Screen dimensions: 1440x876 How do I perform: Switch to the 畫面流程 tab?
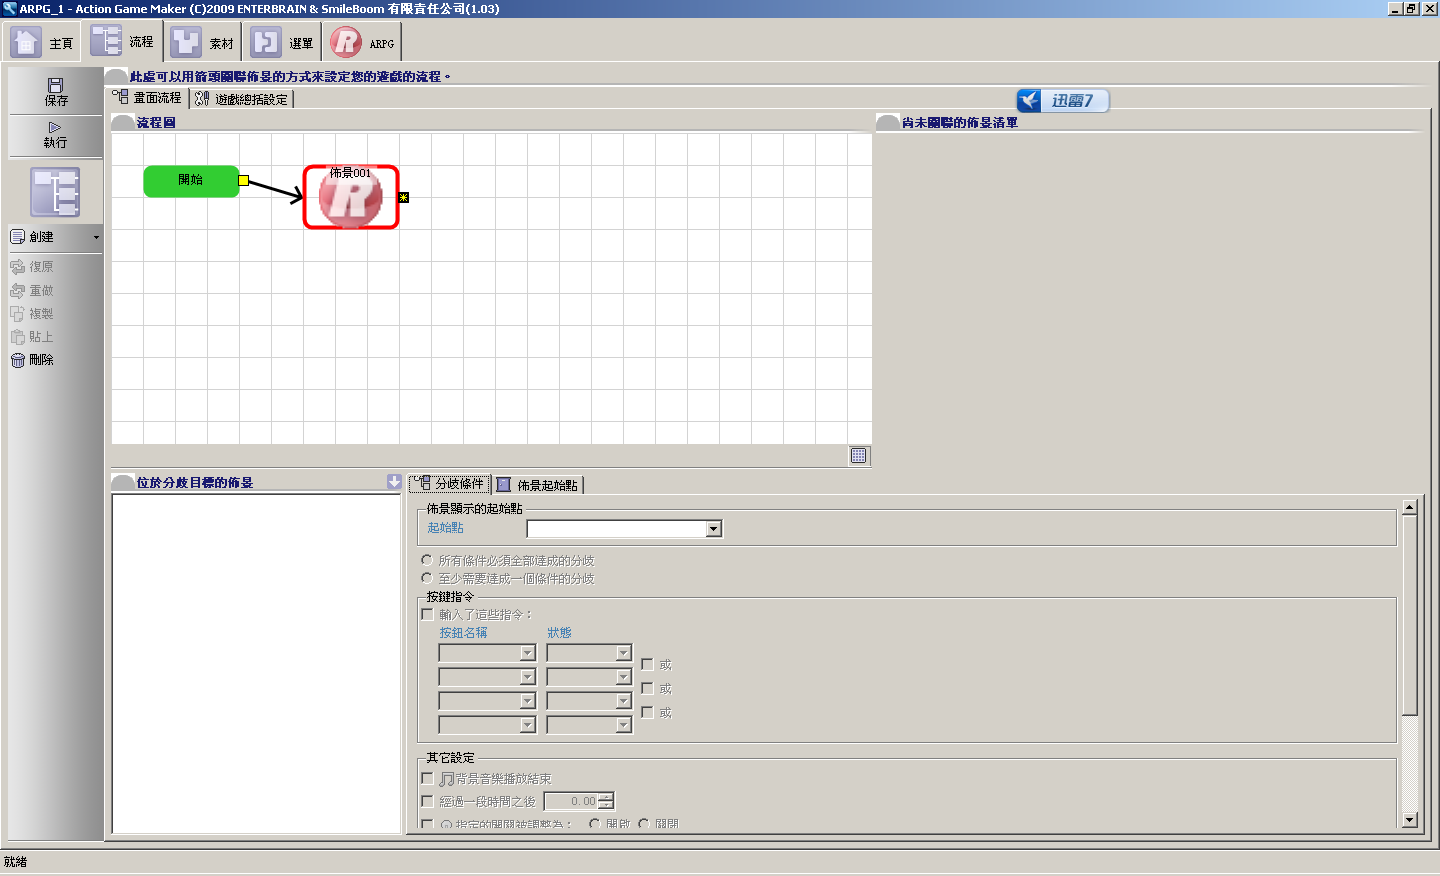click(x=148, y=98)
